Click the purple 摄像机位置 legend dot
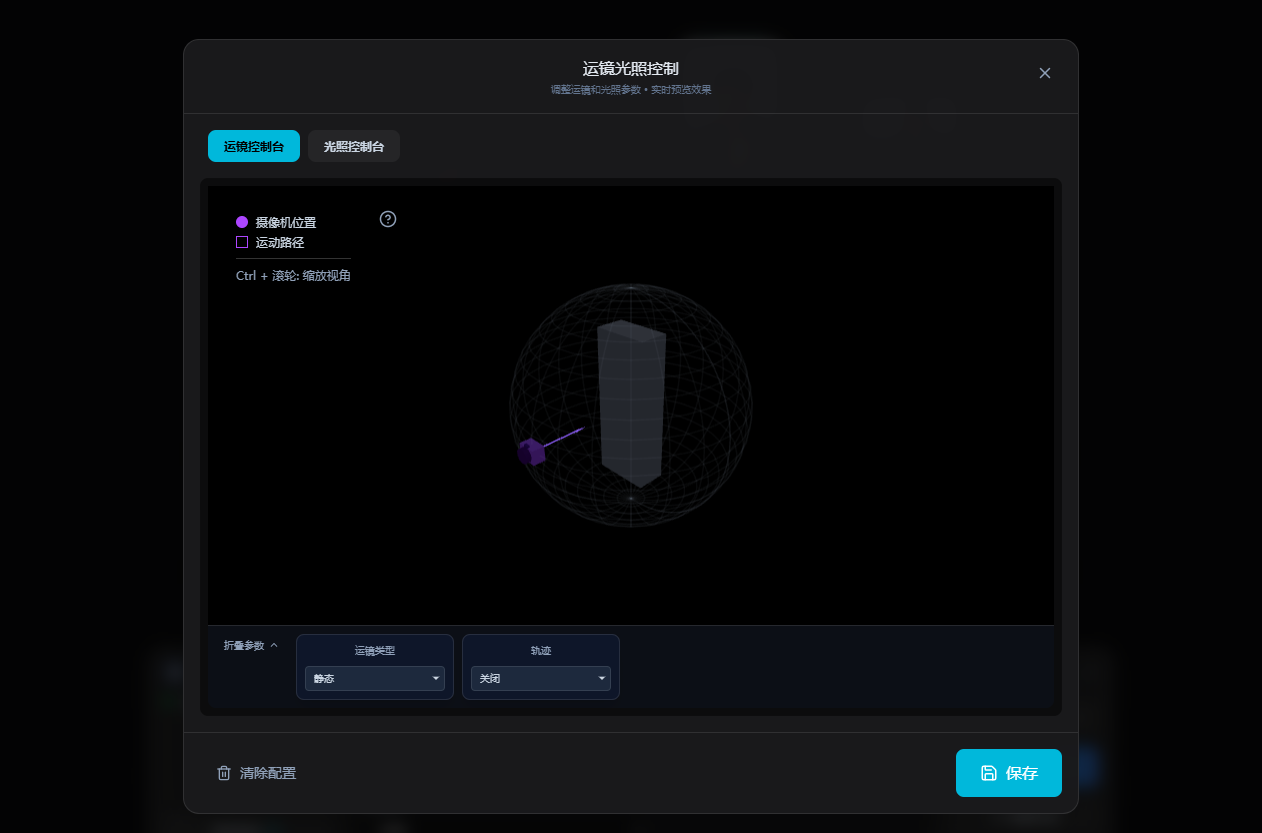The width and height of the screenshot is (1262, 833). coord(242,222)
